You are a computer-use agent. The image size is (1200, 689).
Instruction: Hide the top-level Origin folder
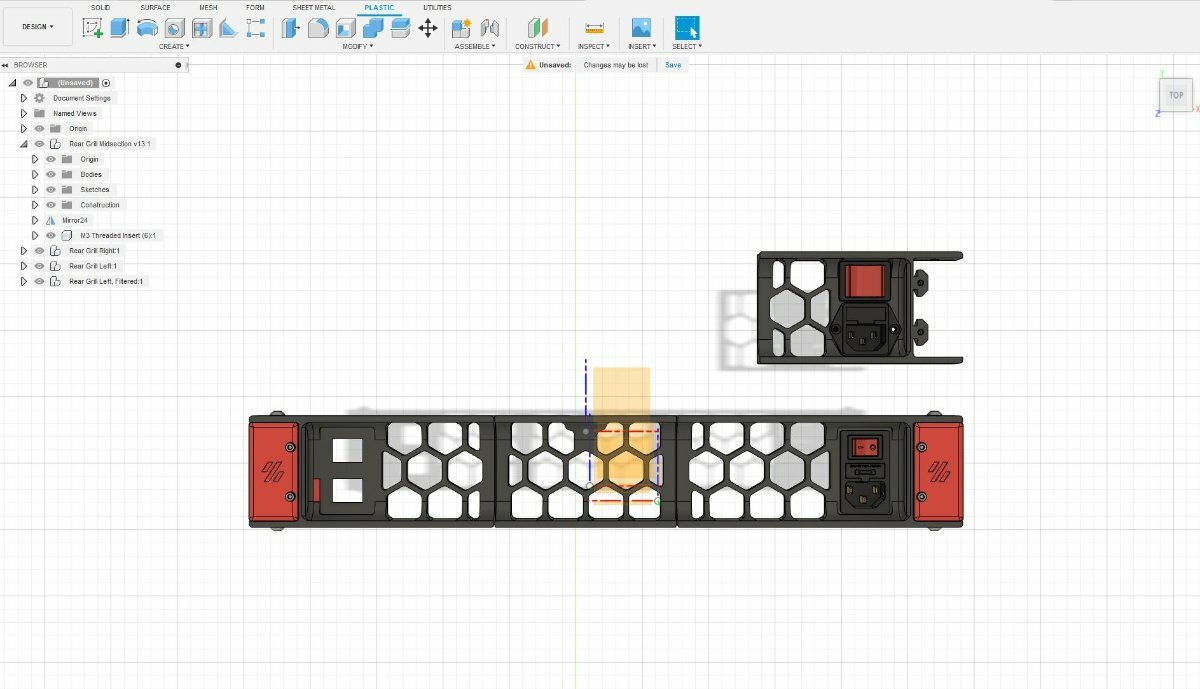(x=39, y=128)
